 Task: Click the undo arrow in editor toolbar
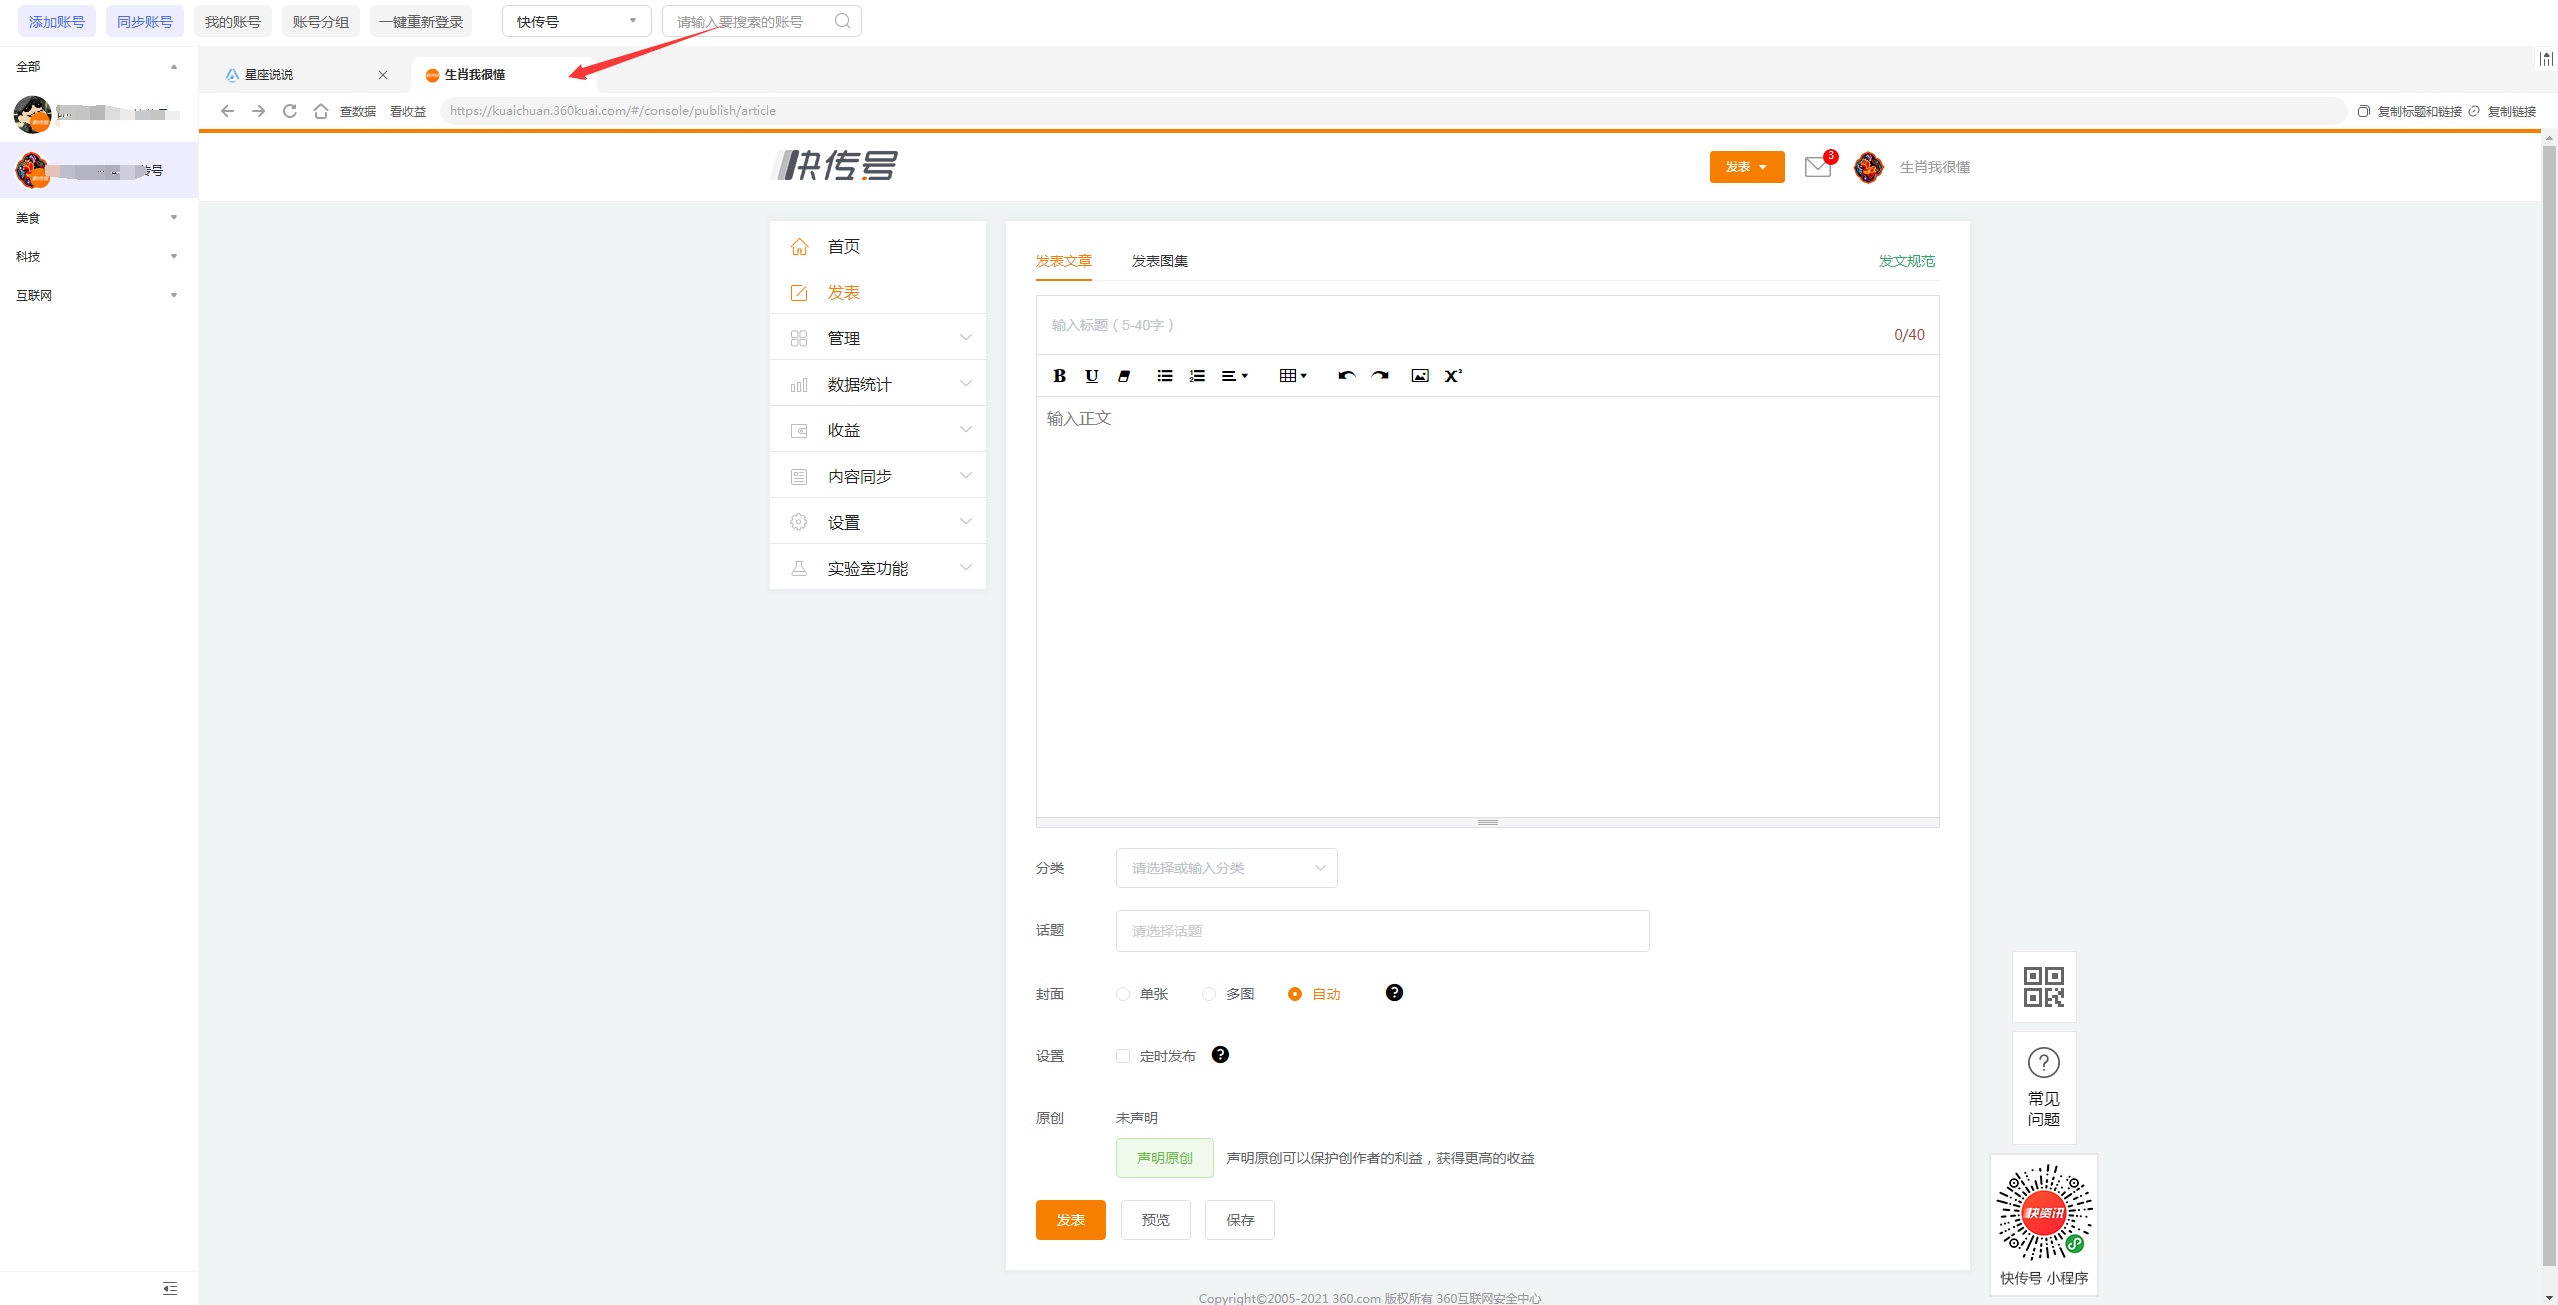click(1346, 376)
